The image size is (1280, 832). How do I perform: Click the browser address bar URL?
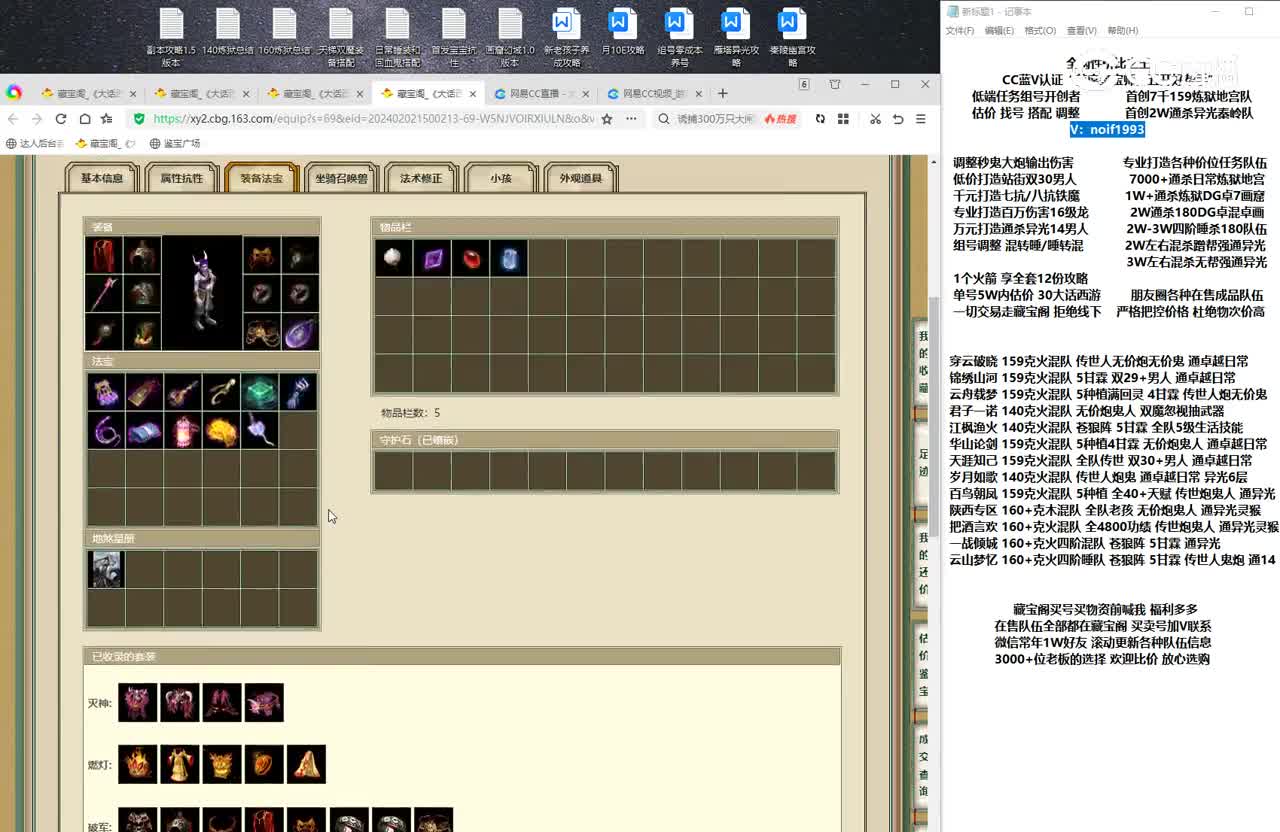[x=373, y=118]
